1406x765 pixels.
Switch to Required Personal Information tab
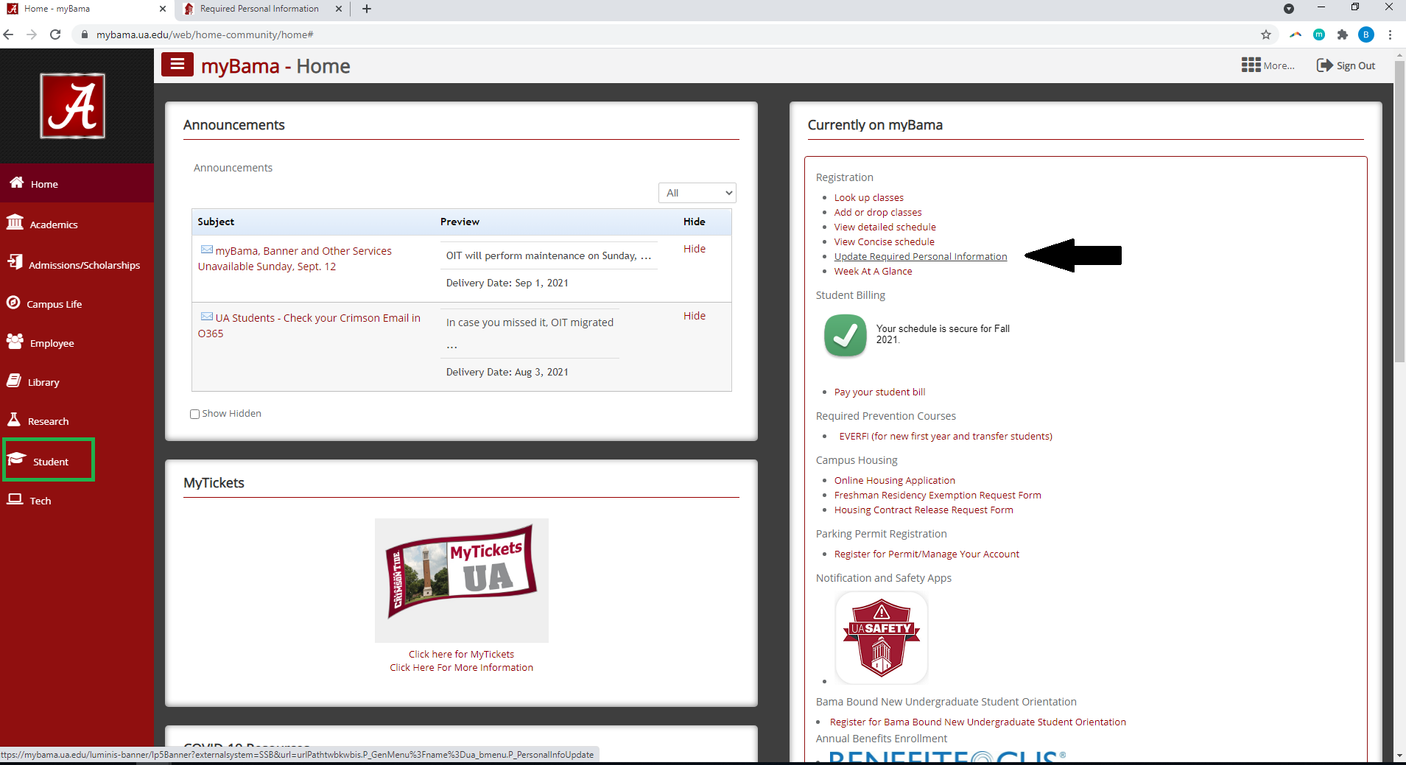click(259, 9)
